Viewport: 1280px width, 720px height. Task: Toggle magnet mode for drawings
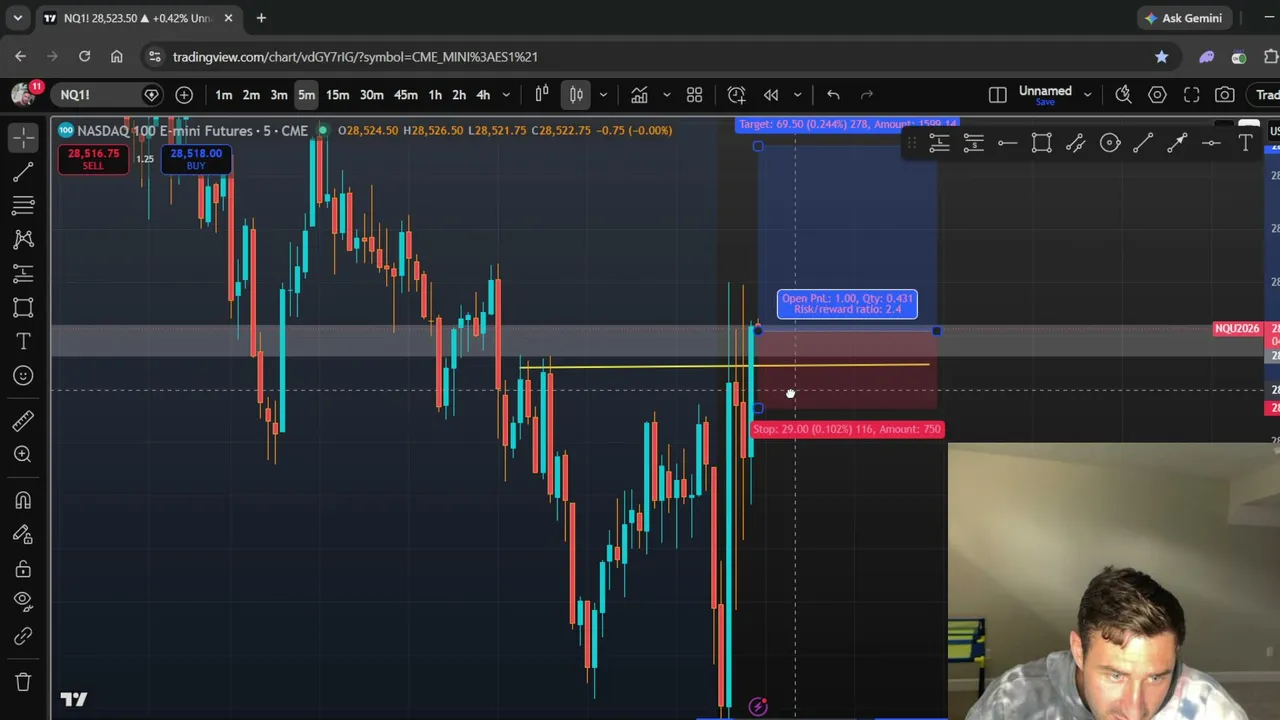point(23,500)
